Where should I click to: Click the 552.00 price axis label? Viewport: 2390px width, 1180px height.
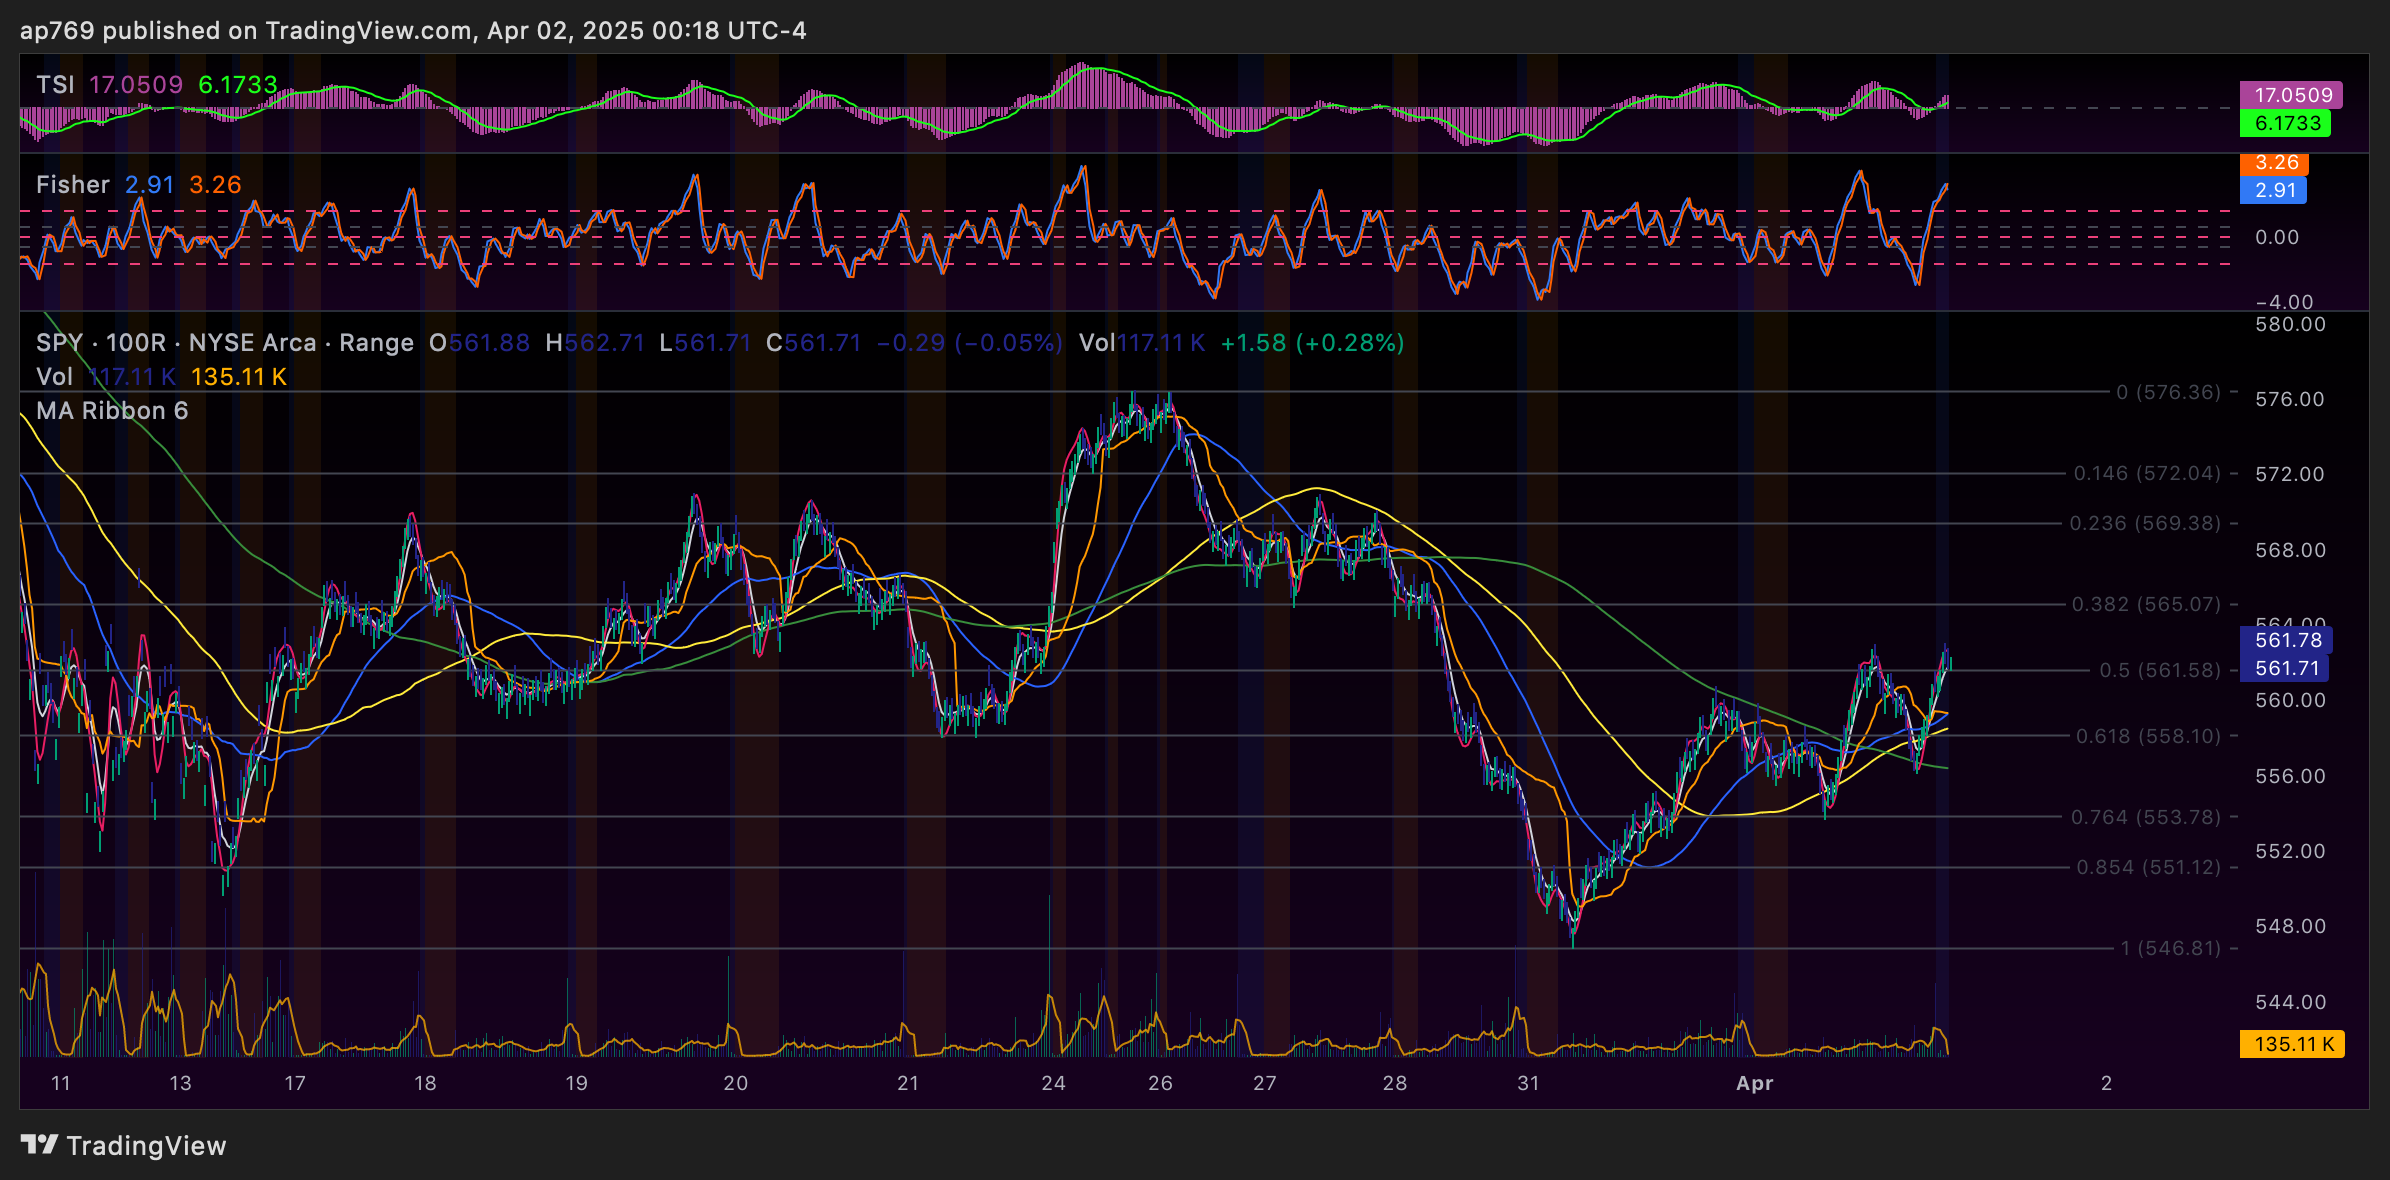(x=2290, y=851)
